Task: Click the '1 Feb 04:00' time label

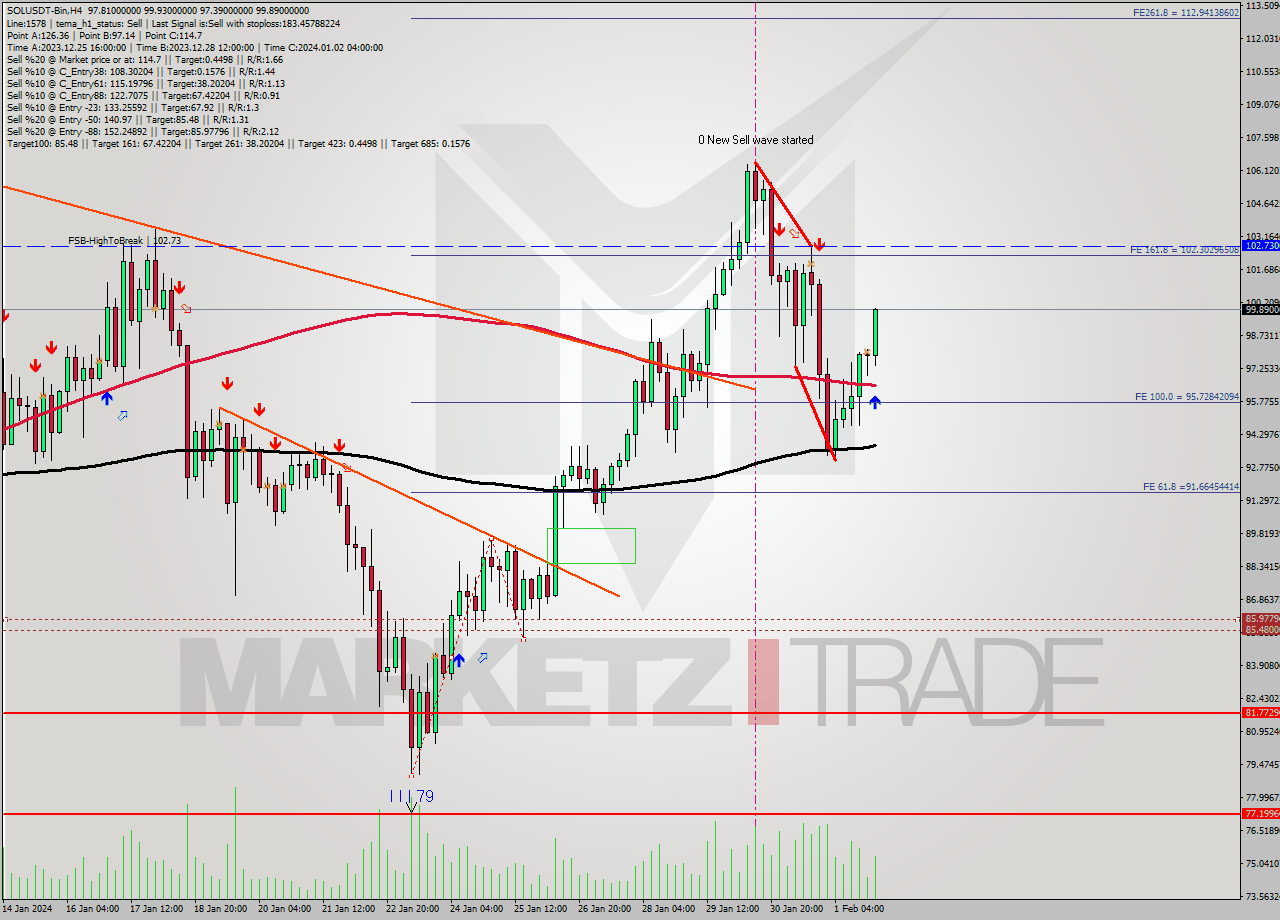Action: point(859,909)
